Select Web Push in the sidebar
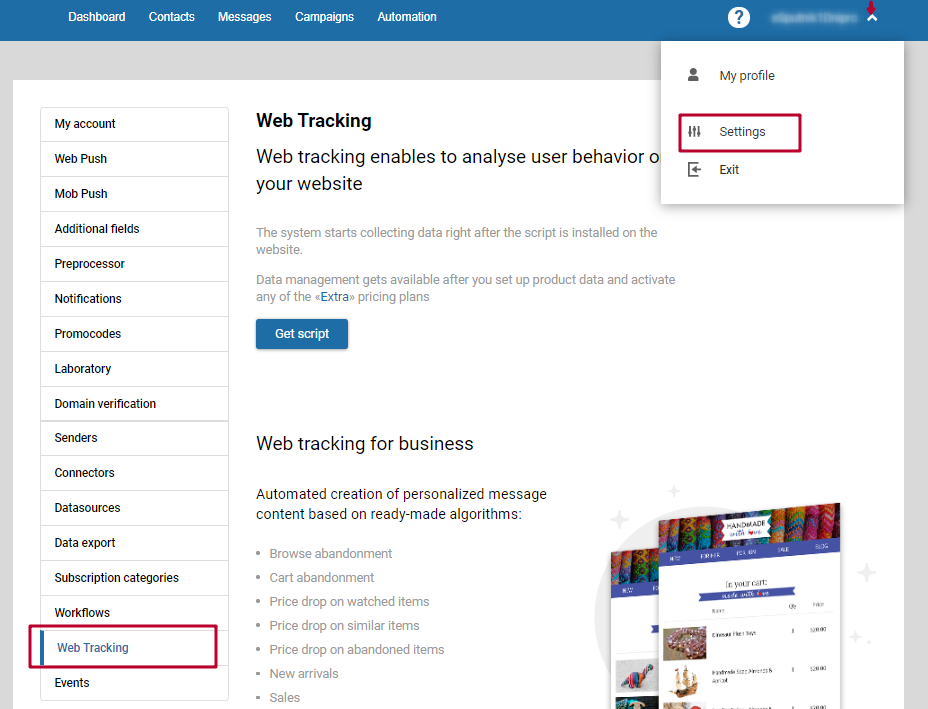928x709 pixels. pos(134,159)
